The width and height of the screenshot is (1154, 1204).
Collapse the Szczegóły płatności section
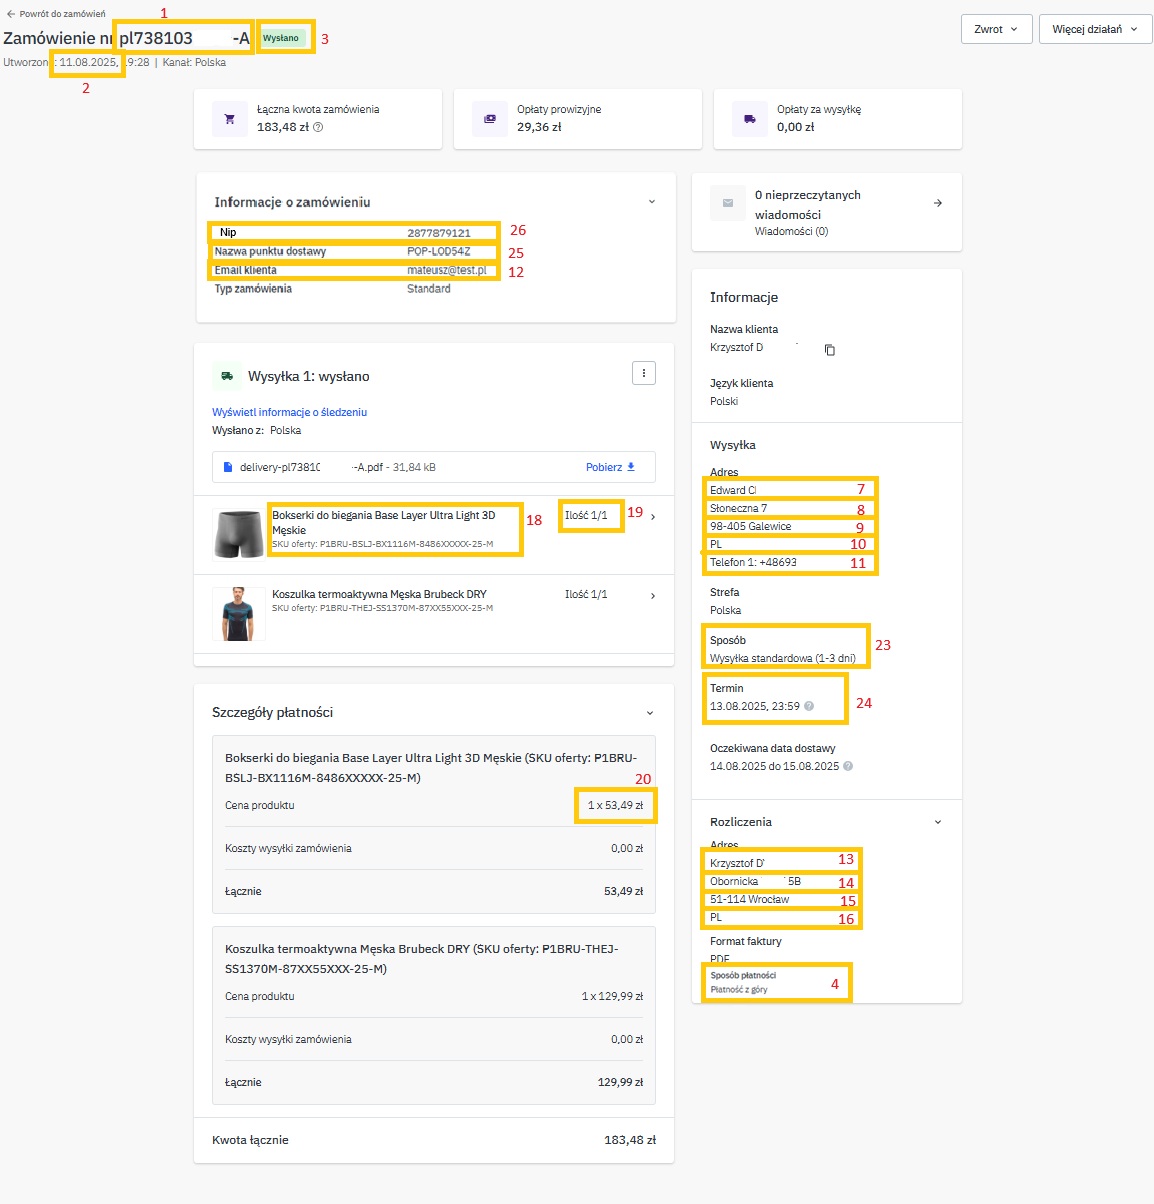coord(650,713)
